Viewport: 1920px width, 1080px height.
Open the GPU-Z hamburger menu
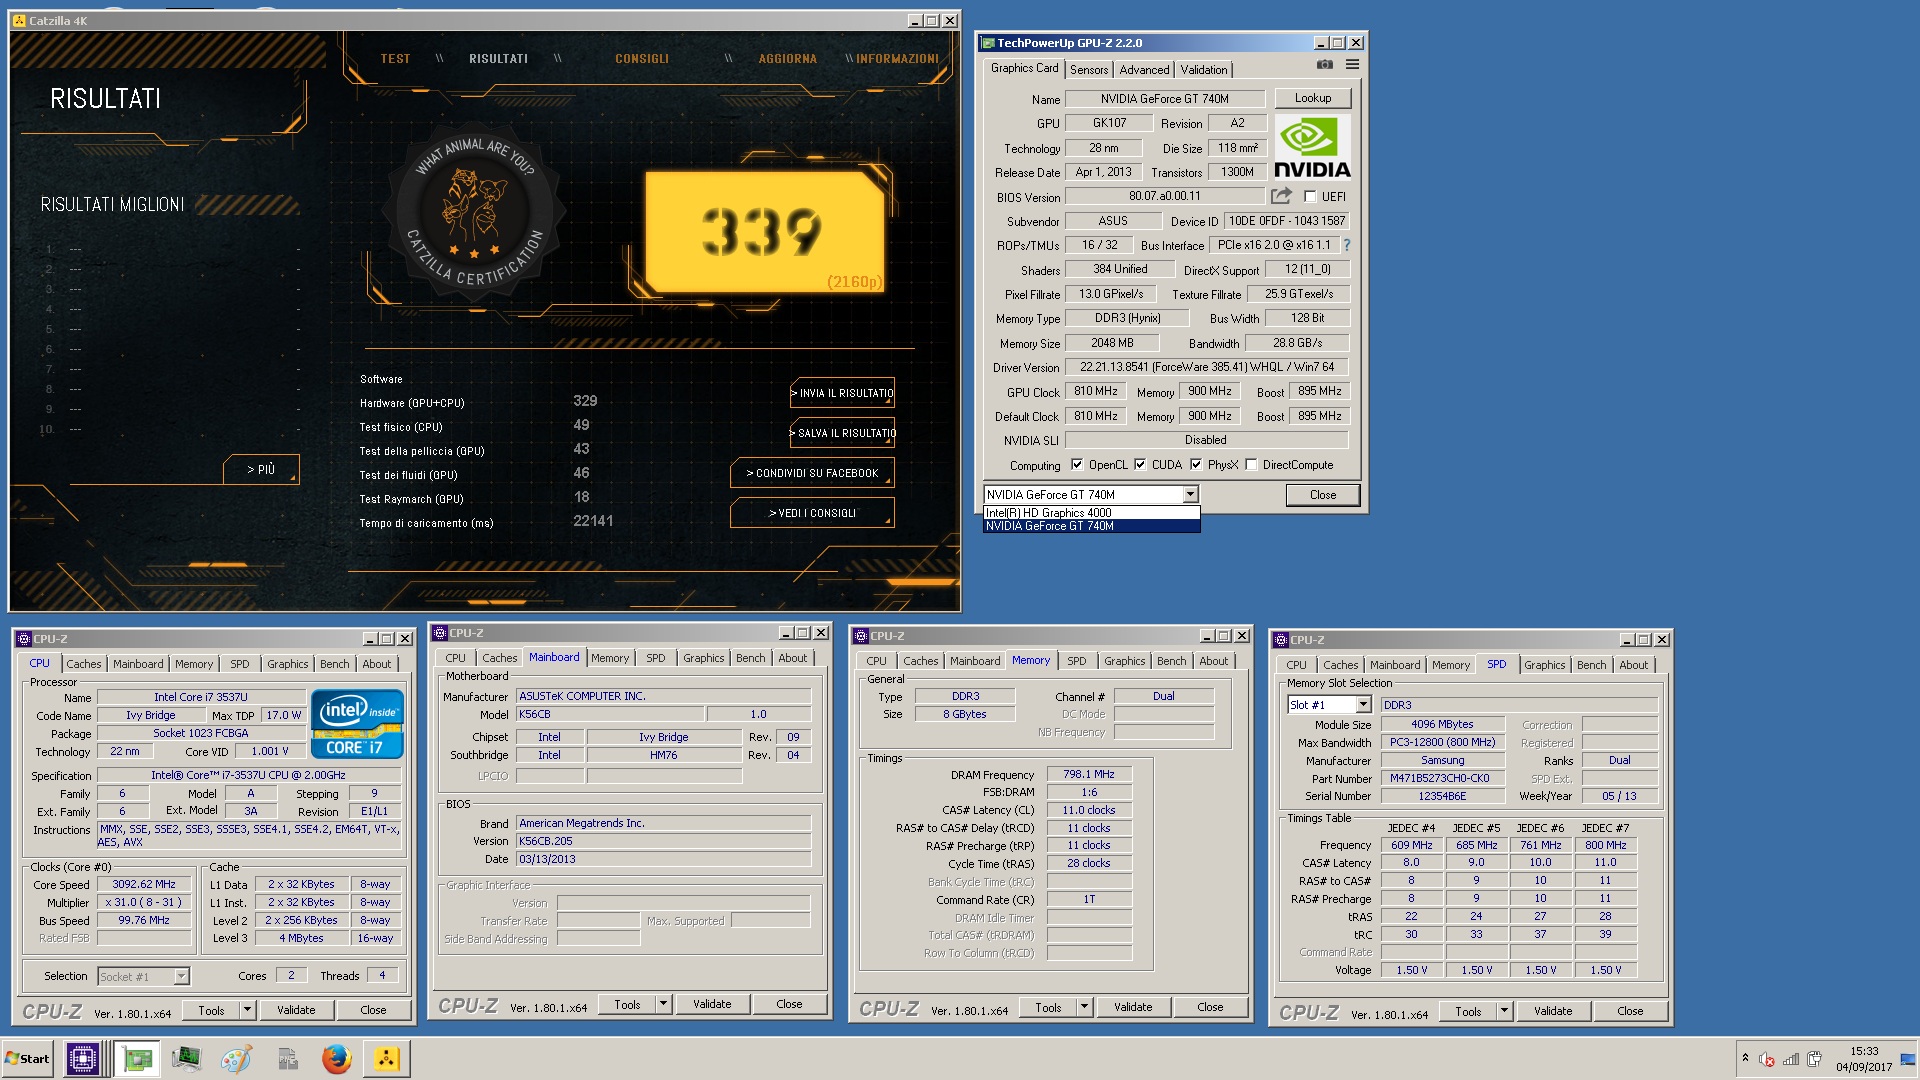click(x=1352, y=65)
